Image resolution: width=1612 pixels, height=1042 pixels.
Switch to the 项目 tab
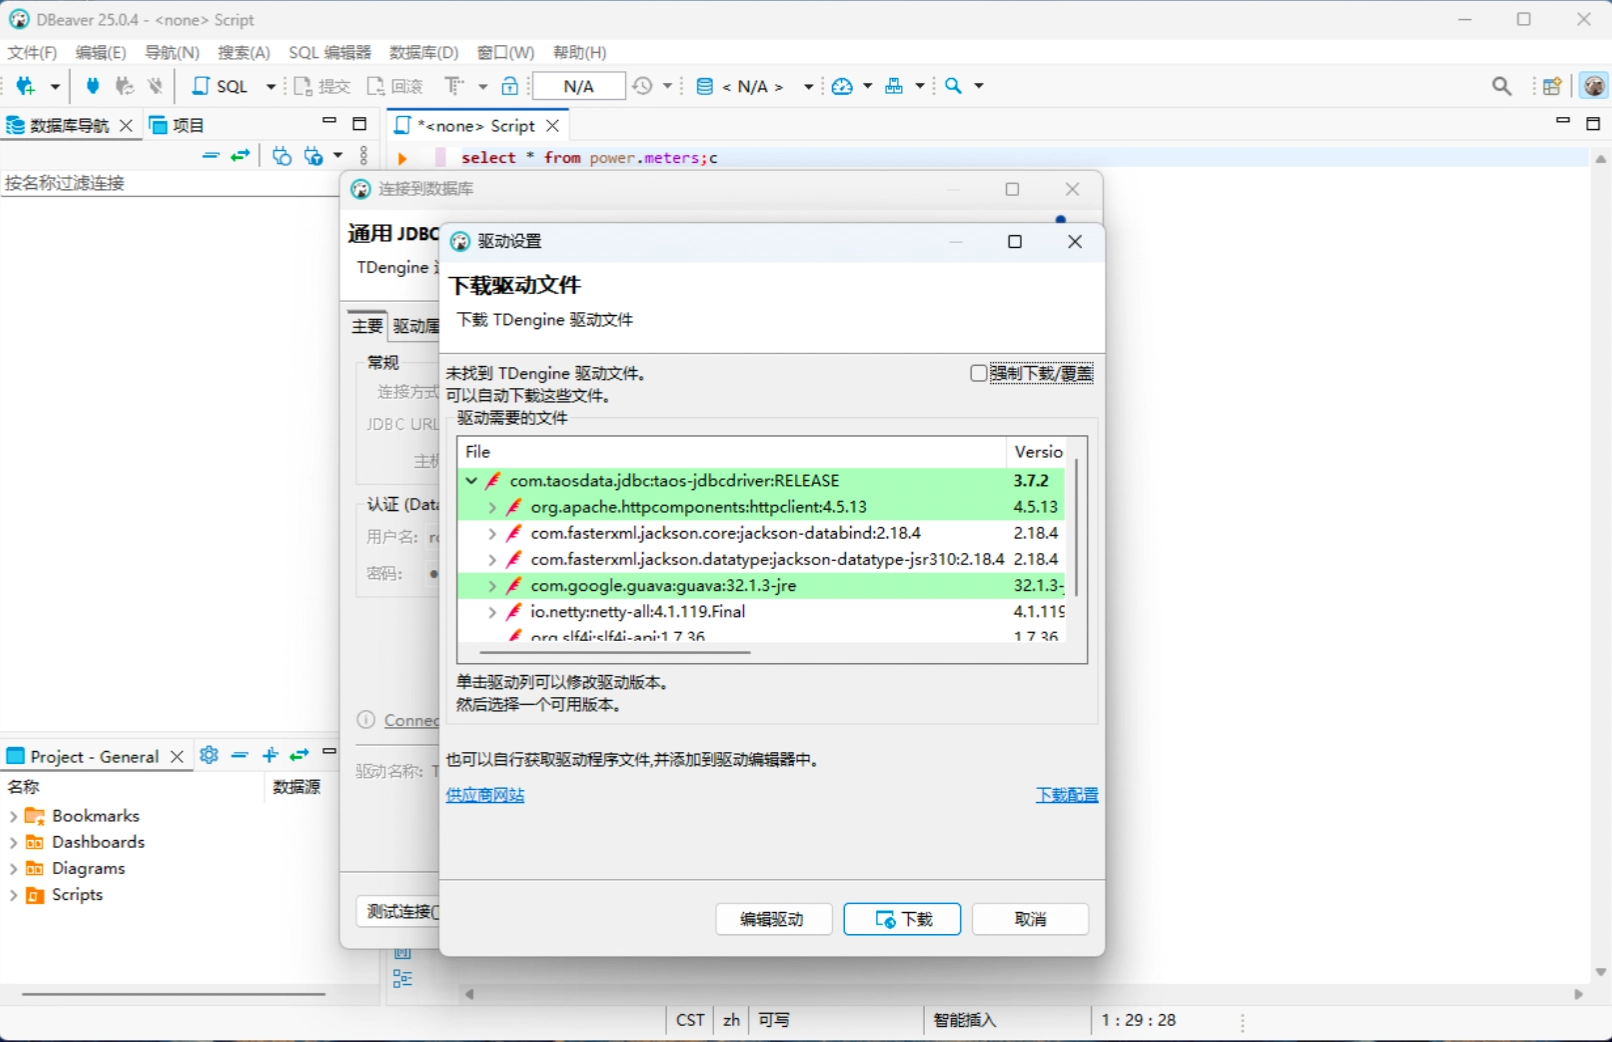pyautogui.click(x=189, y=124)
